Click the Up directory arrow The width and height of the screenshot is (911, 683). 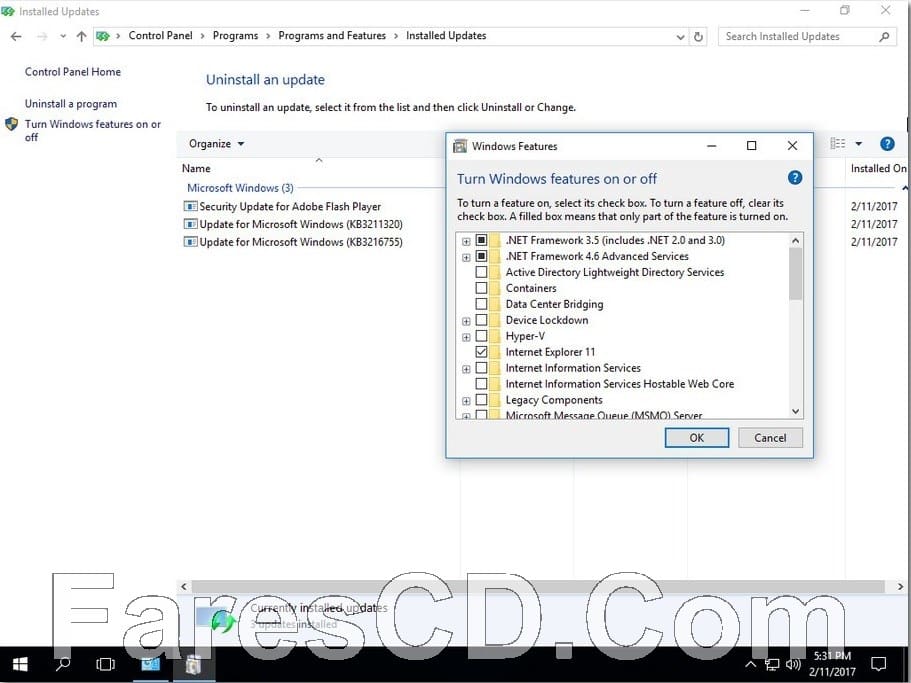pyautogui.click(x=81, y=36)
